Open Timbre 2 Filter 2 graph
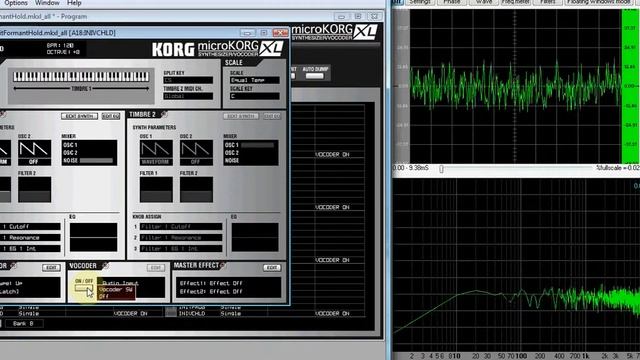640x360 pixels. tap(196, 189)
